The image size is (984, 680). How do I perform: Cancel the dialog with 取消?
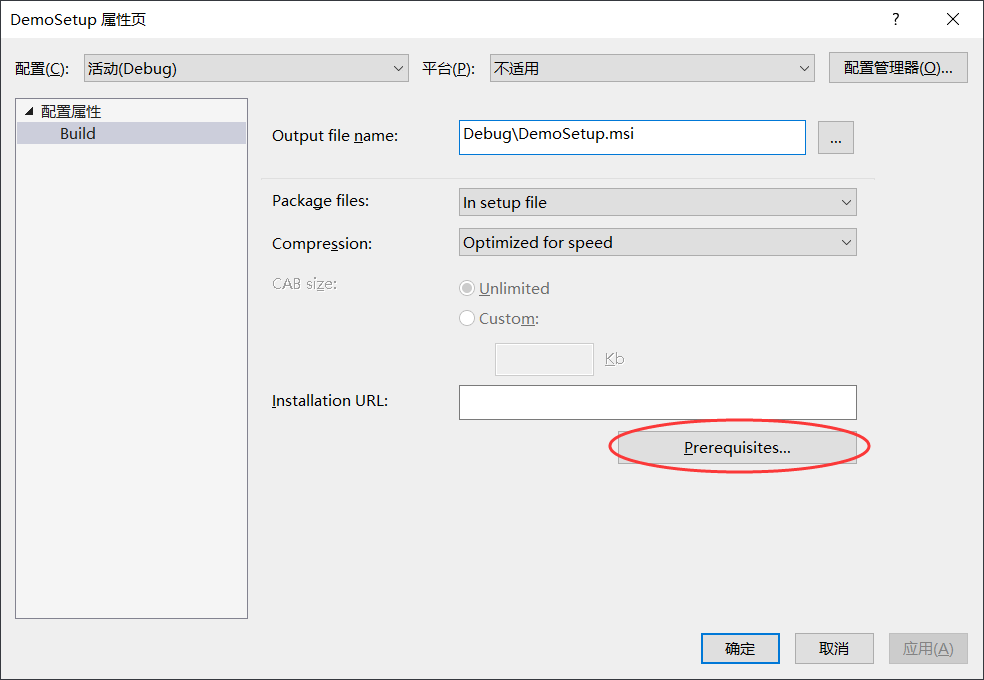click(x=834, y=648)
